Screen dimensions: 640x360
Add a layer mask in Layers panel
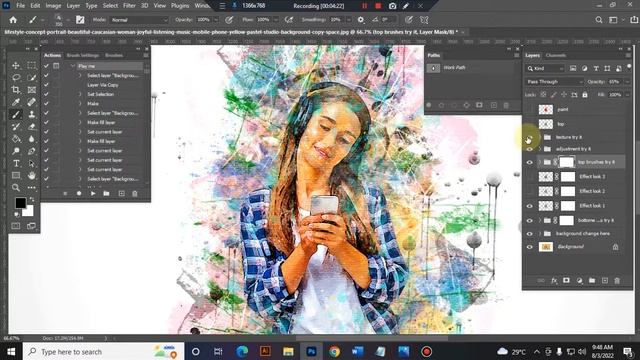click(566, 280)
